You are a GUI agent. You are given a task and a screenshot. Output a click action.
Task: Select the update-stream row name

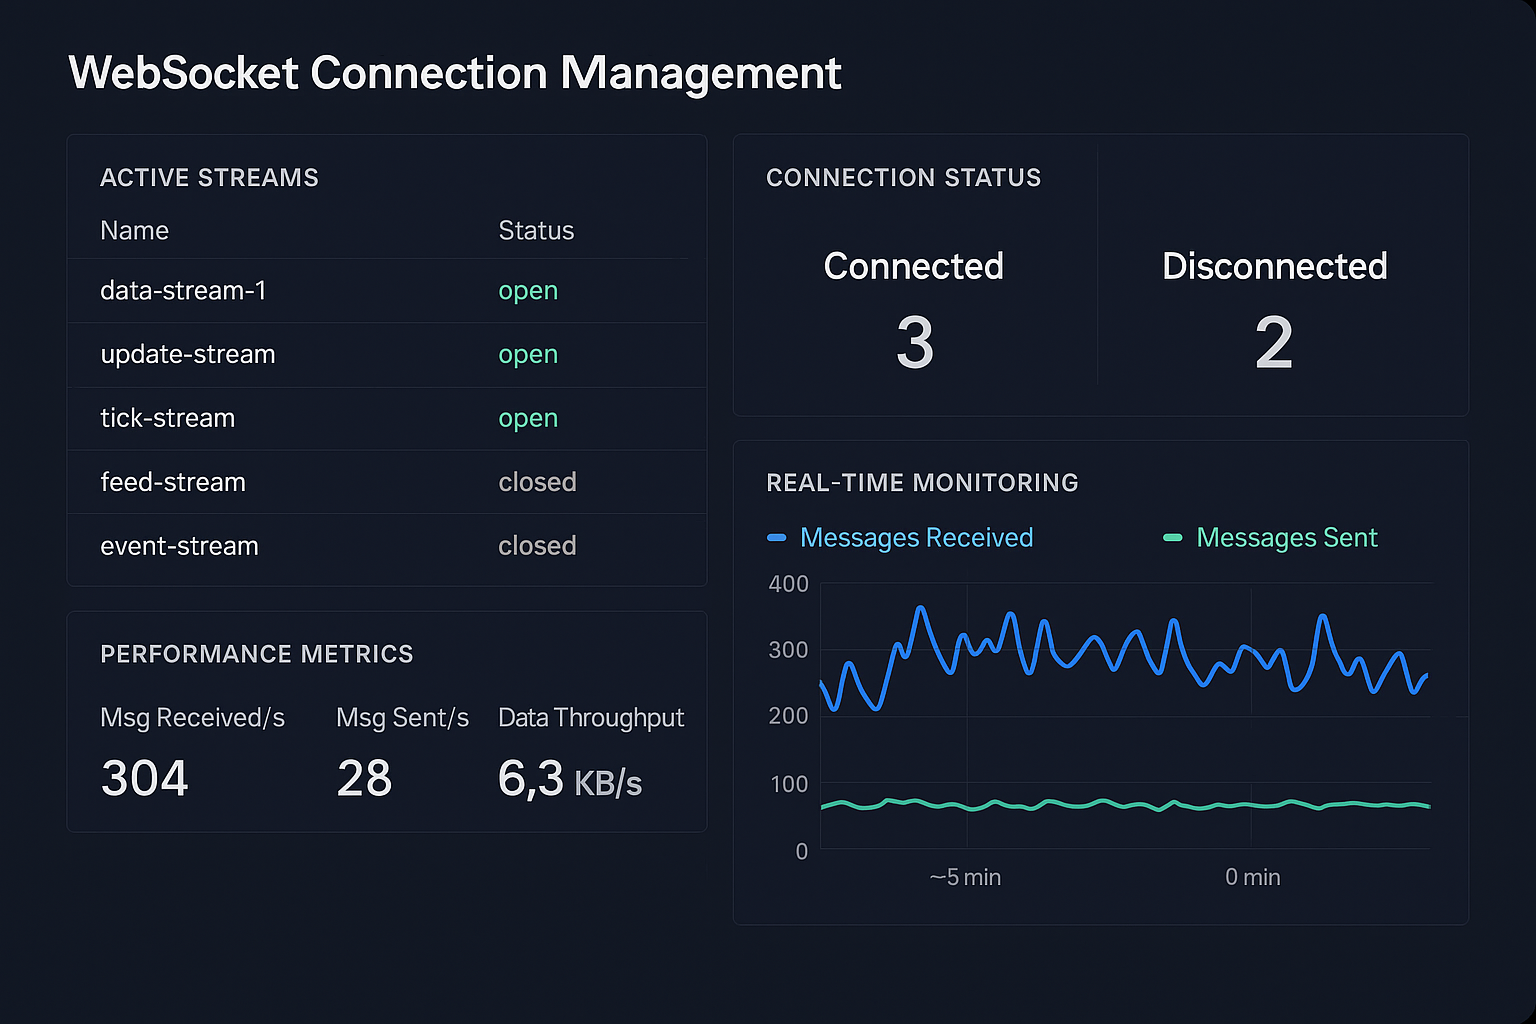188,355
